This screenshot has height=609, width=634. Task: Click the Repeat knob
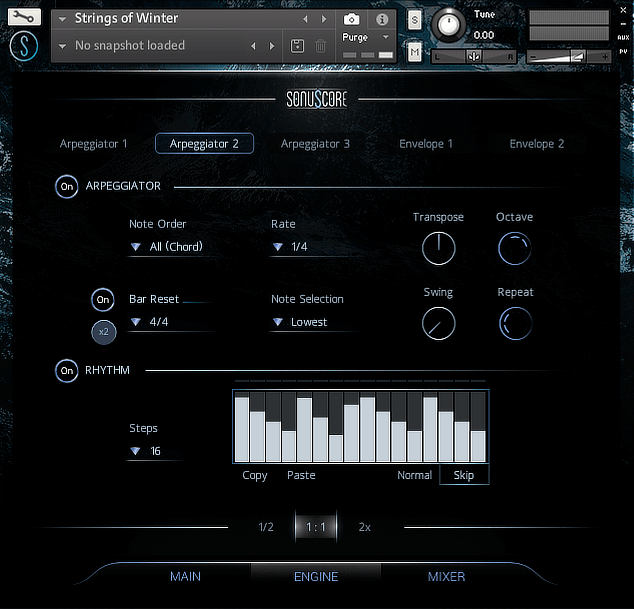(516, 324)
